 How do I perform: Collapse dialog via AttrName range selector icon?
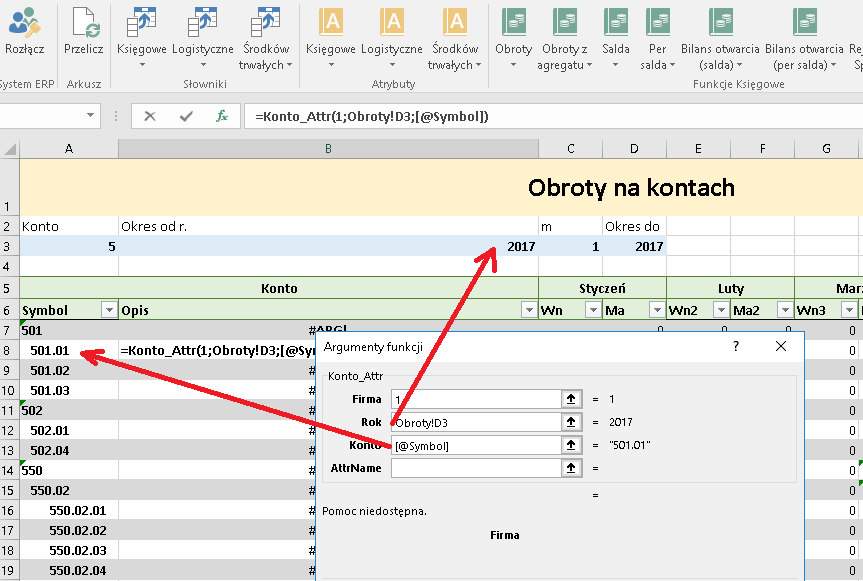571,468
